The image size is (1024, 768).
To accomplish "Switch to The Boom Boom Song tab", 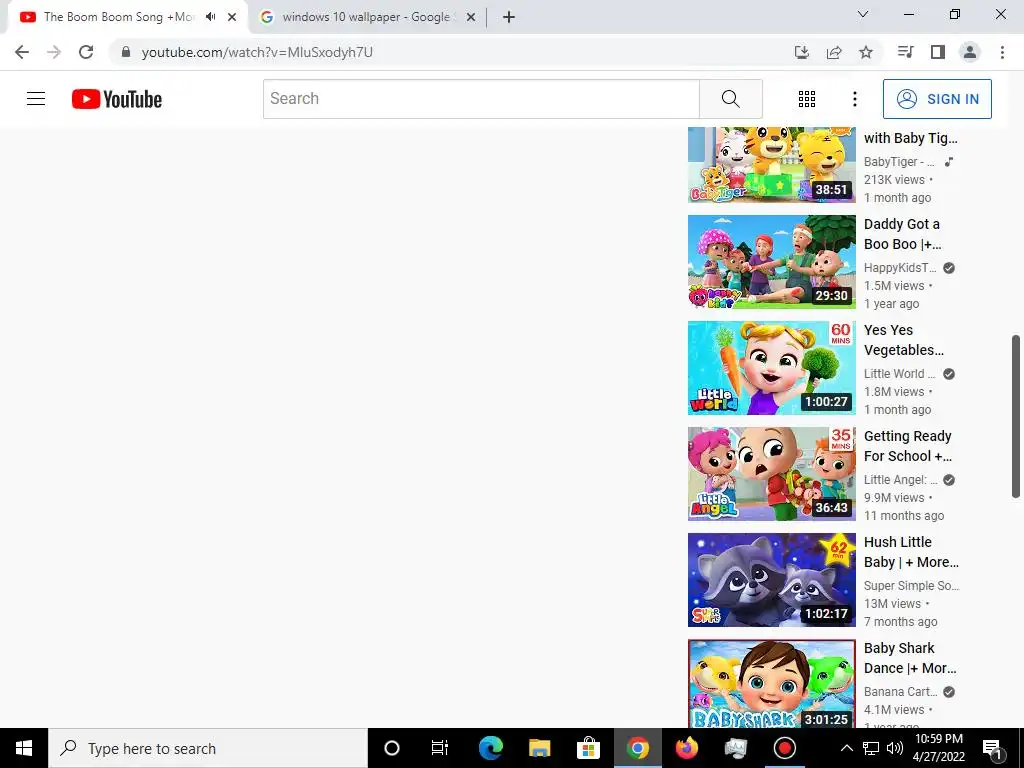I will tap(118, 17).
